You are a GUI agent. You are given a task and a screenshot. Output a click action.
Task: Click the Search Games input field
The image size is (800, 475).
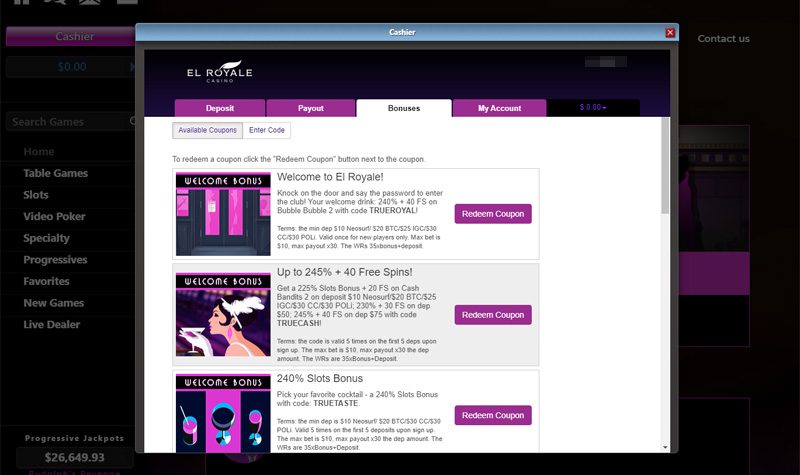click(70, 121)
